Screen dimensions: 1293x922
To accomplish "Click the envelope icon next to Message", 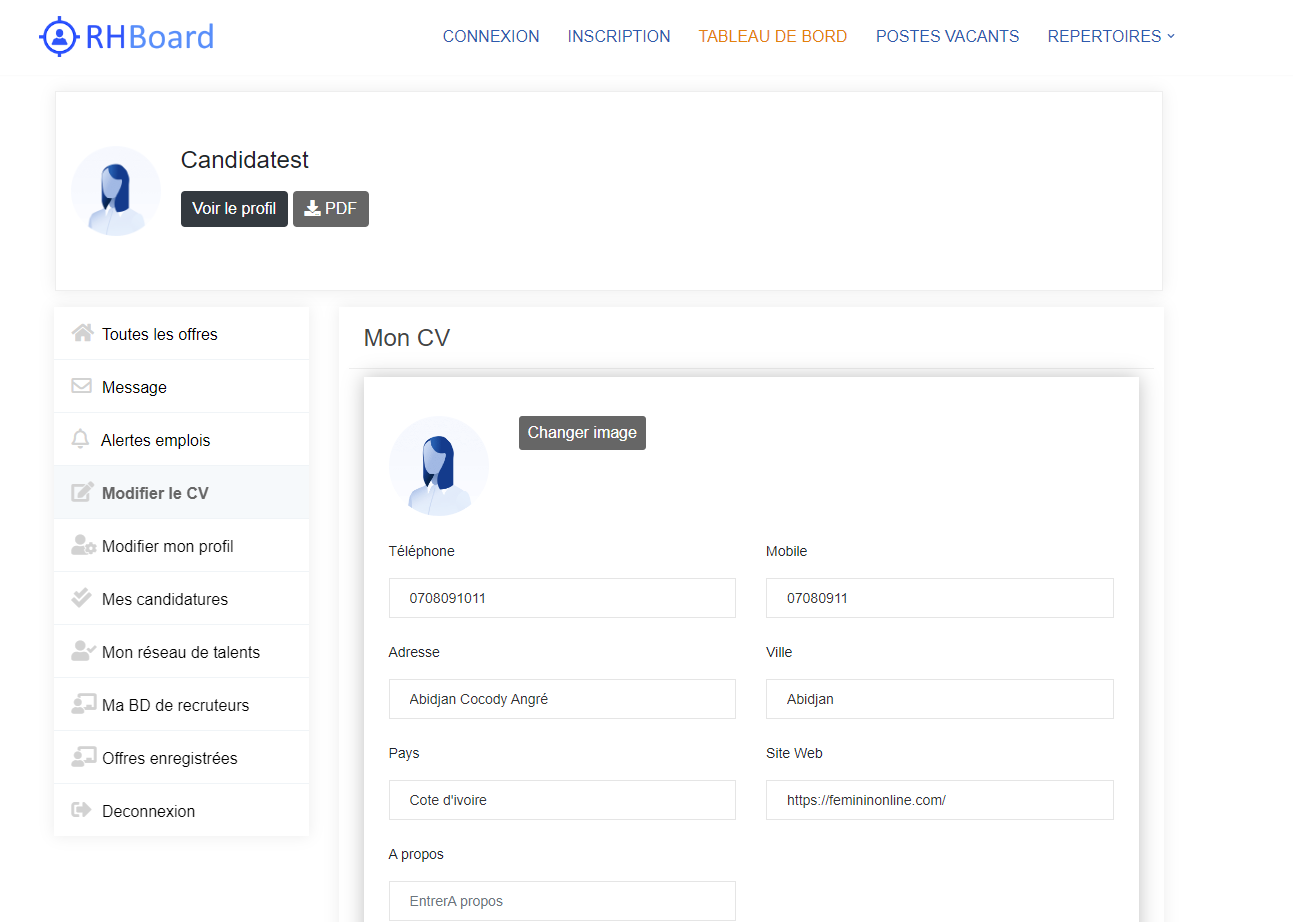I will 82,386.
